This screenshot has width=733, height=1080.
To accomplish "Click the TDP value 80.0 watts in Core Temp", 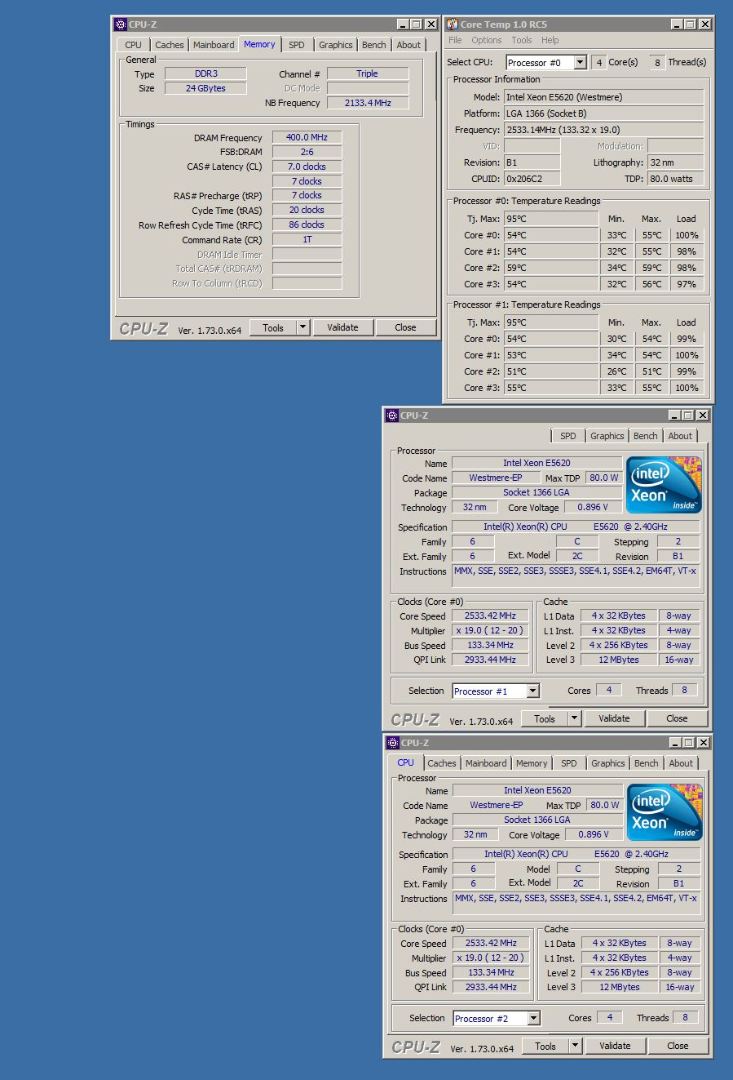I will [x=675, y=178].
